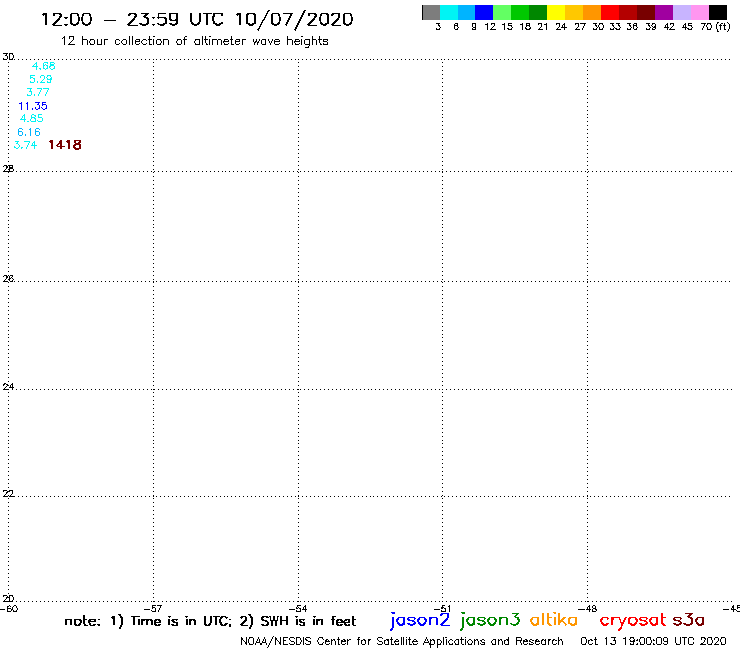Viewport: 740px width, 650px height.
Task: Select the black swatch ending the legend
Action: pos(717,12)
